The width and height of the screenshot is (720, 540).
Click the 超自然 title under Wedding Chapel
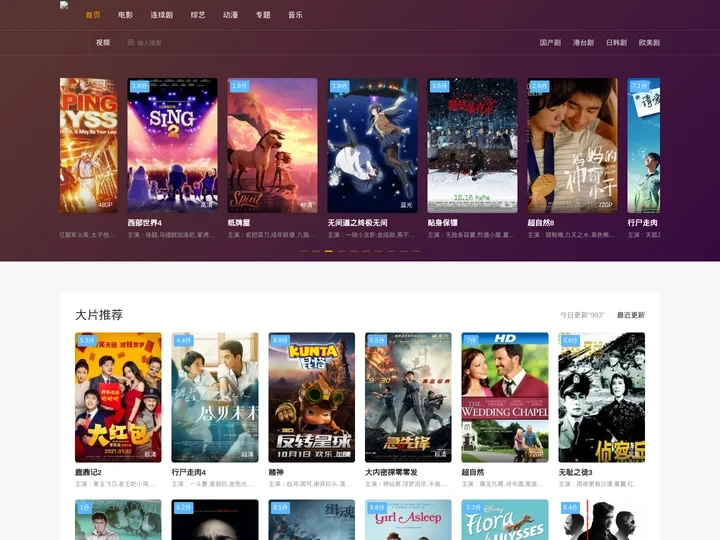pos(473,472)
